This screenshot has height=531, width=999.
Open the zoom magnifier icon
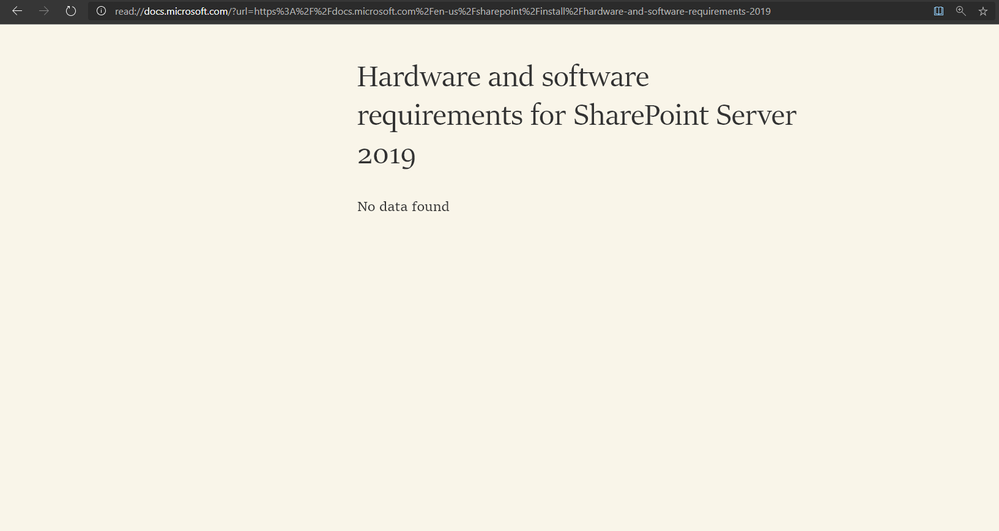961,11
